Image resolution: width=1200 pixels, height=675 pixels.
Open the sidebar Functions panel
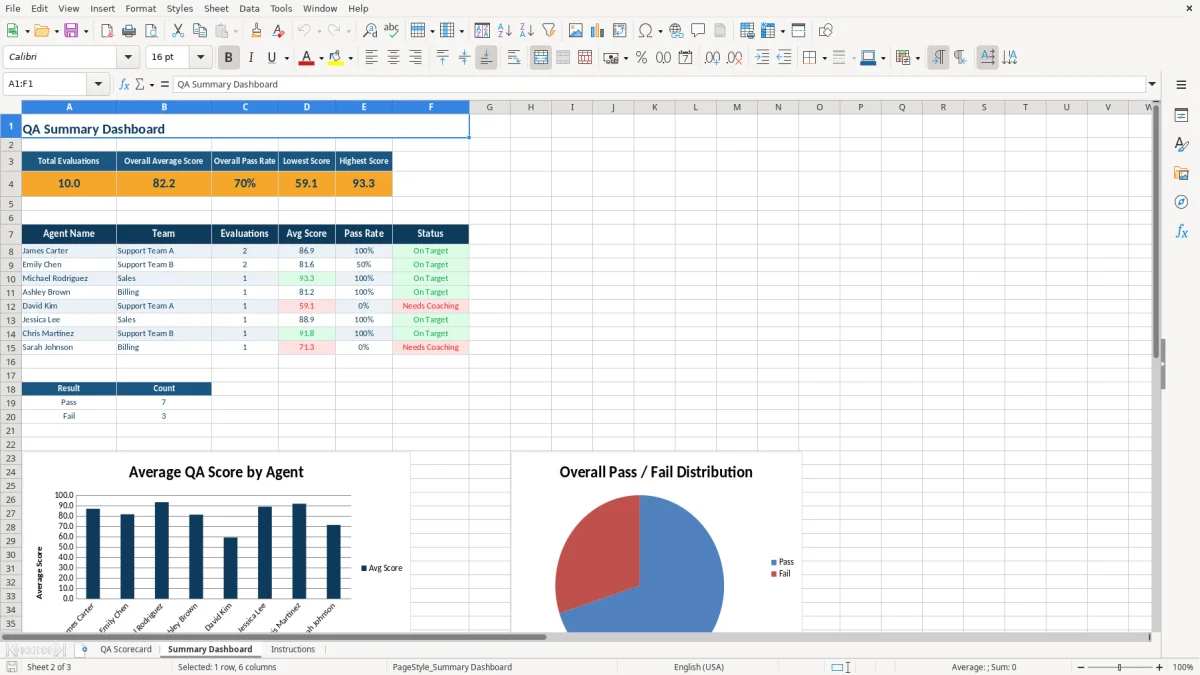[1181, 231]
